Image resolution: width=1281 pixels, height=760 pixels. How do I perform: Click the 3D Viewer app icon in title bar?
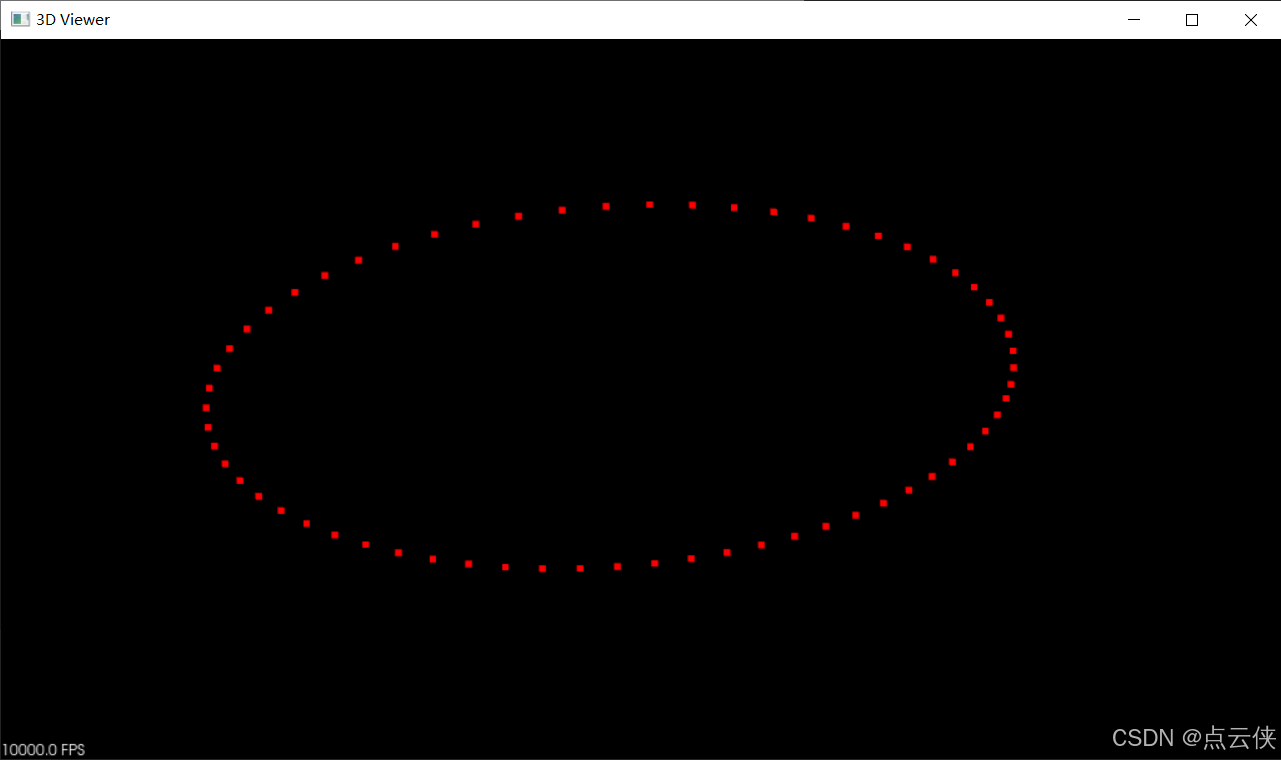[20, 19]
